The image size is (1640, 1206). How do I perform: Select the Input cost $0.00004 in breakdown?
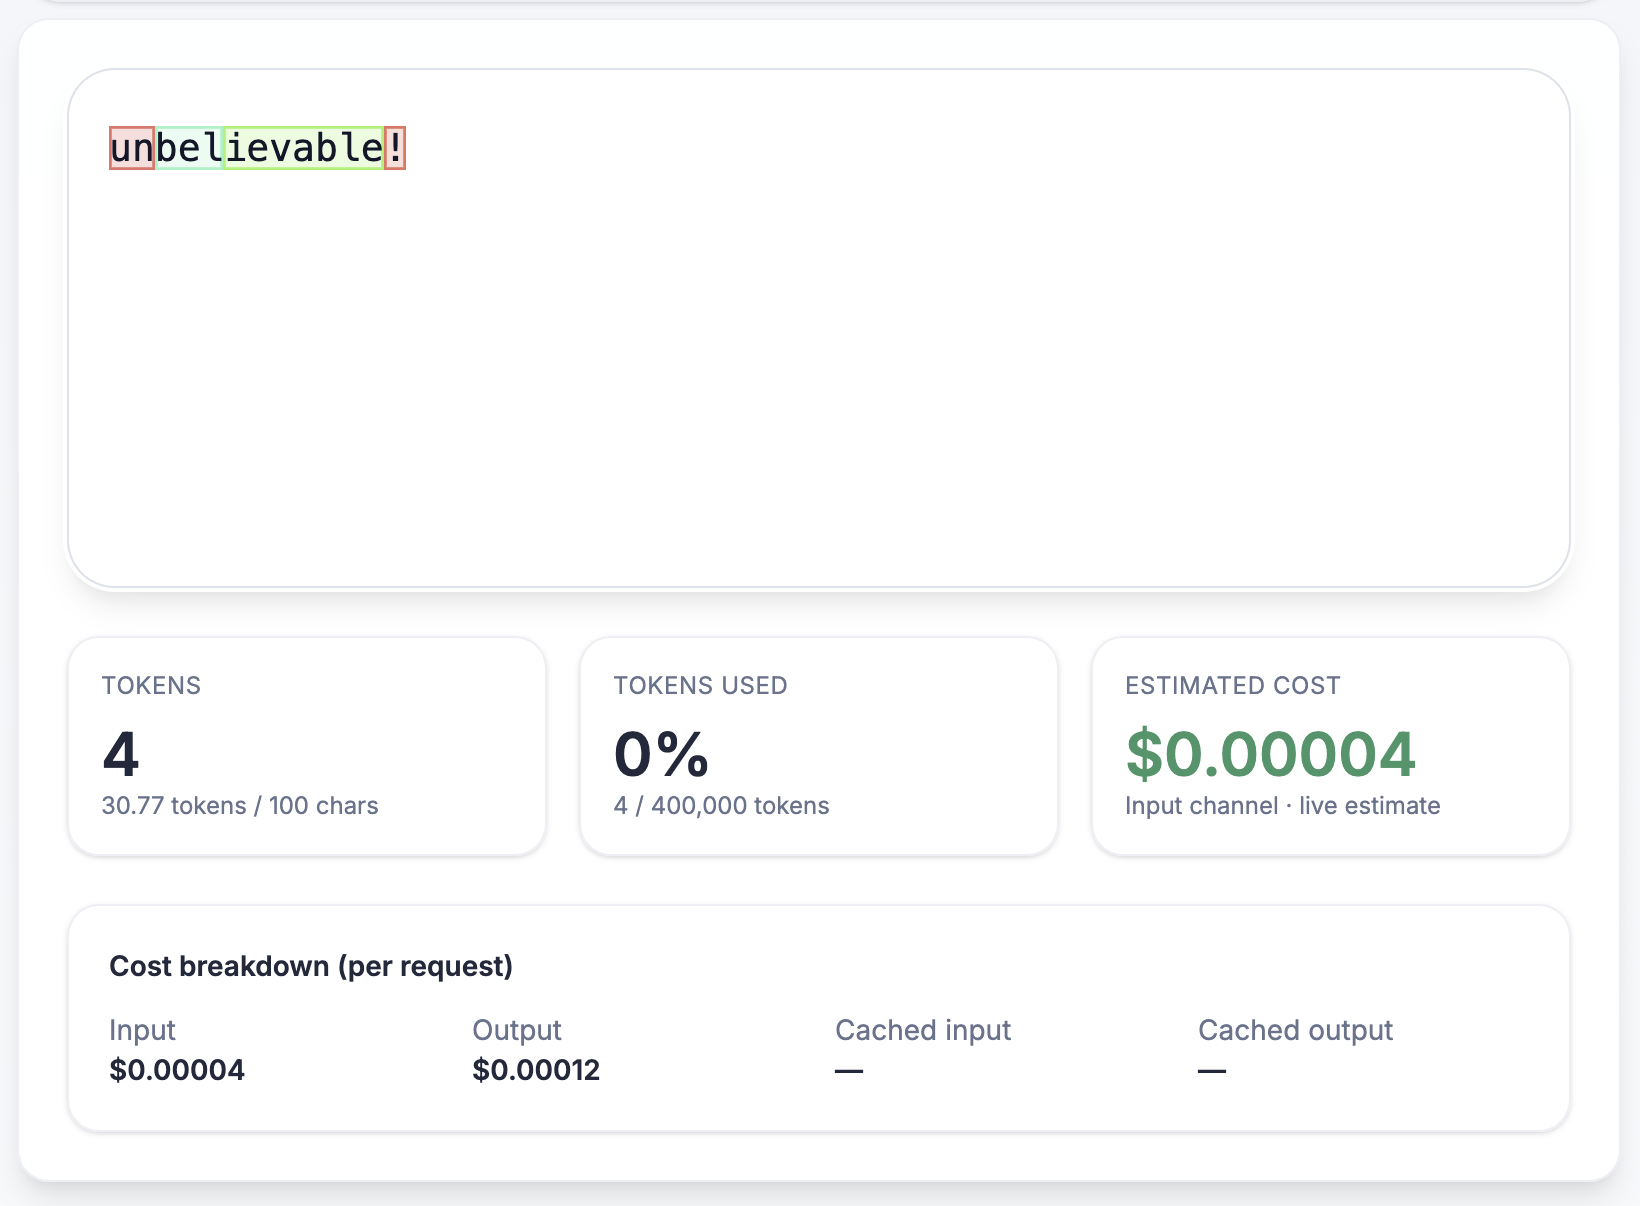(177, 1070)
